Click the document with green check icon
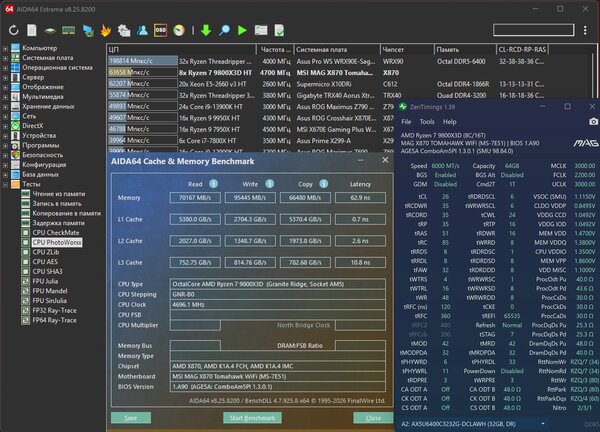This screenshot has width=600, height=432. [x=279, y=30]
